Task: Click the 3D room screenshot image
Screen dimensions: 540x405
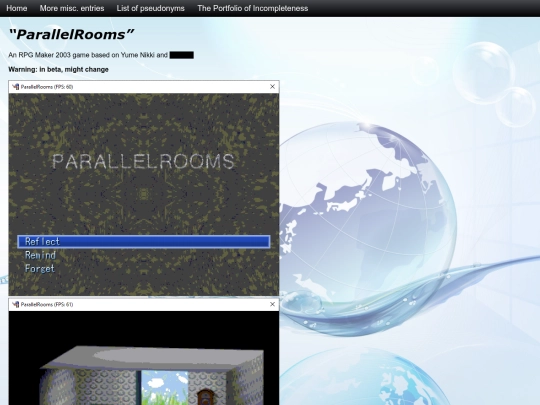Action: pyautogui.click(x=144, y=352)
